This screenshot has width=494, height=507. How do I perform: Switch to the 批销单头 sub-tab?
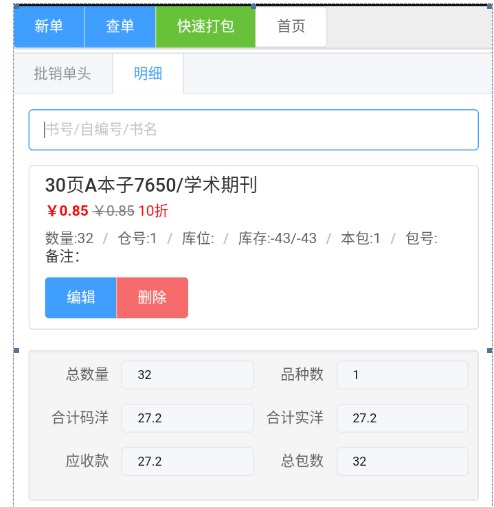click(x=63, y=74)
